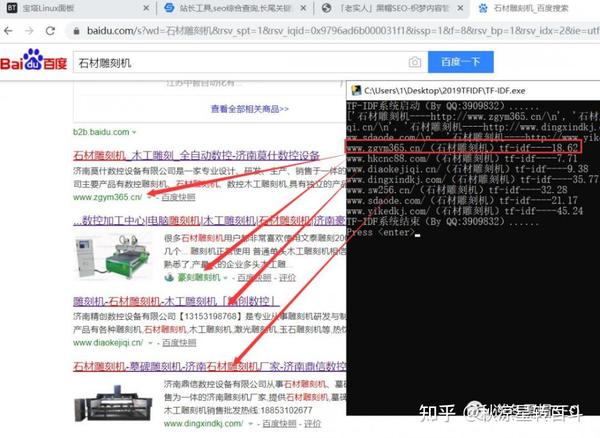The height and width of the screenshot is (438, 600).
Task: Click the address bar lock icon
Action: (x=77, y=31)
